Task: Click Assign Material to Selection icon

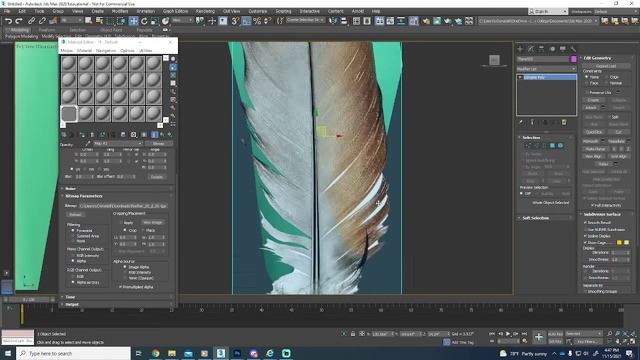Action: (x=82, y=135)
